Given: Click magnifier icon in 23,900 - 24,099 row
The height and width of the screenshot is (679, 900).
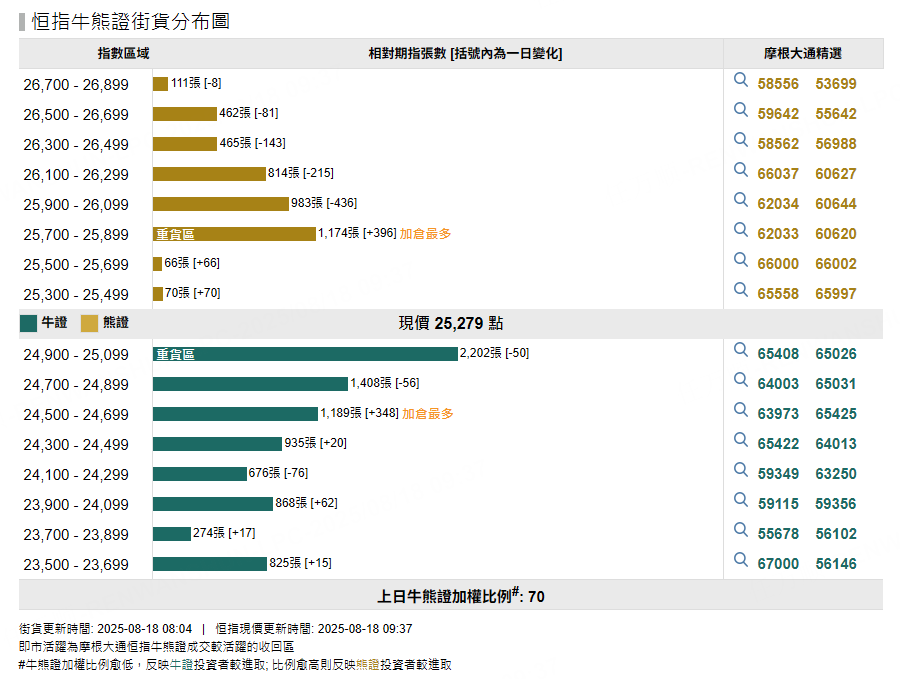Looking at the screenshot, I should click(x=741, y=499).
